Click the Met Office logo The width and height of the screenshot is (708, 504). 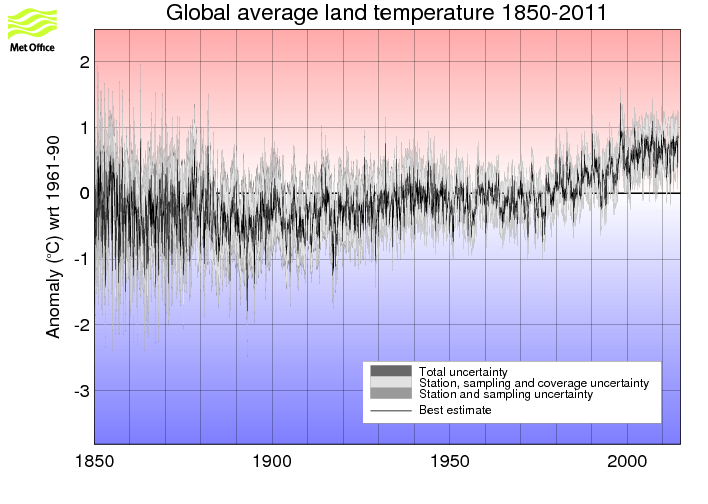tap(32, 31)
